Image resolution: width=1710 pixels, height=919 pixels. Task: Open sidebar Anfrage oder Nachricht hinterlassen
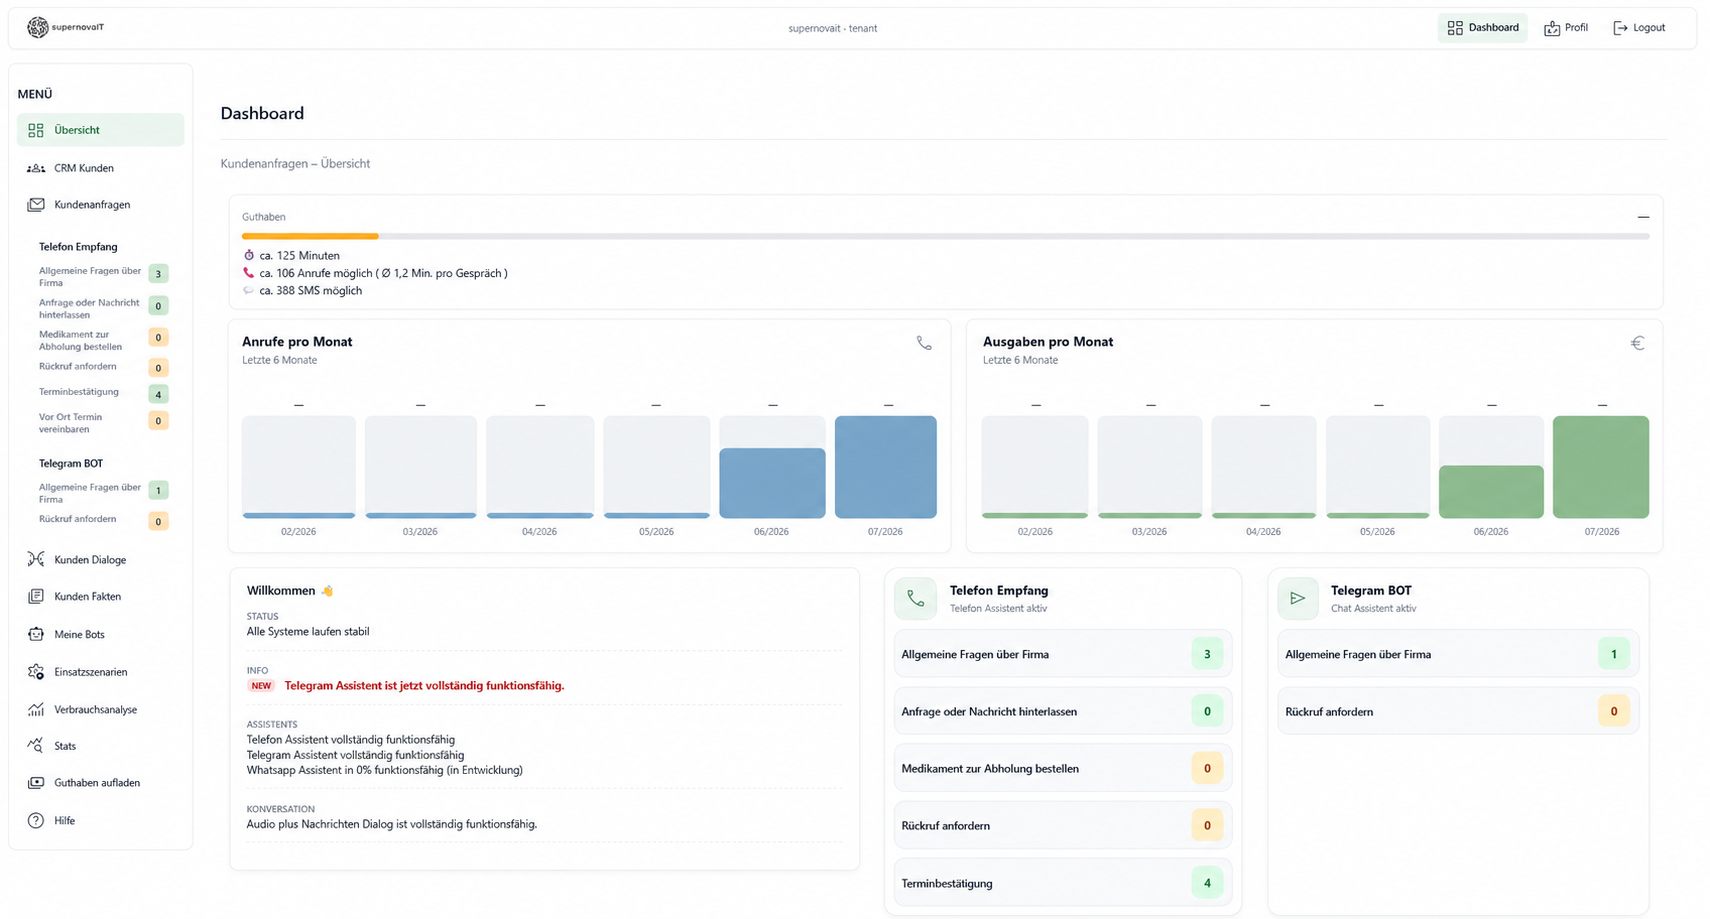point(102,308)
